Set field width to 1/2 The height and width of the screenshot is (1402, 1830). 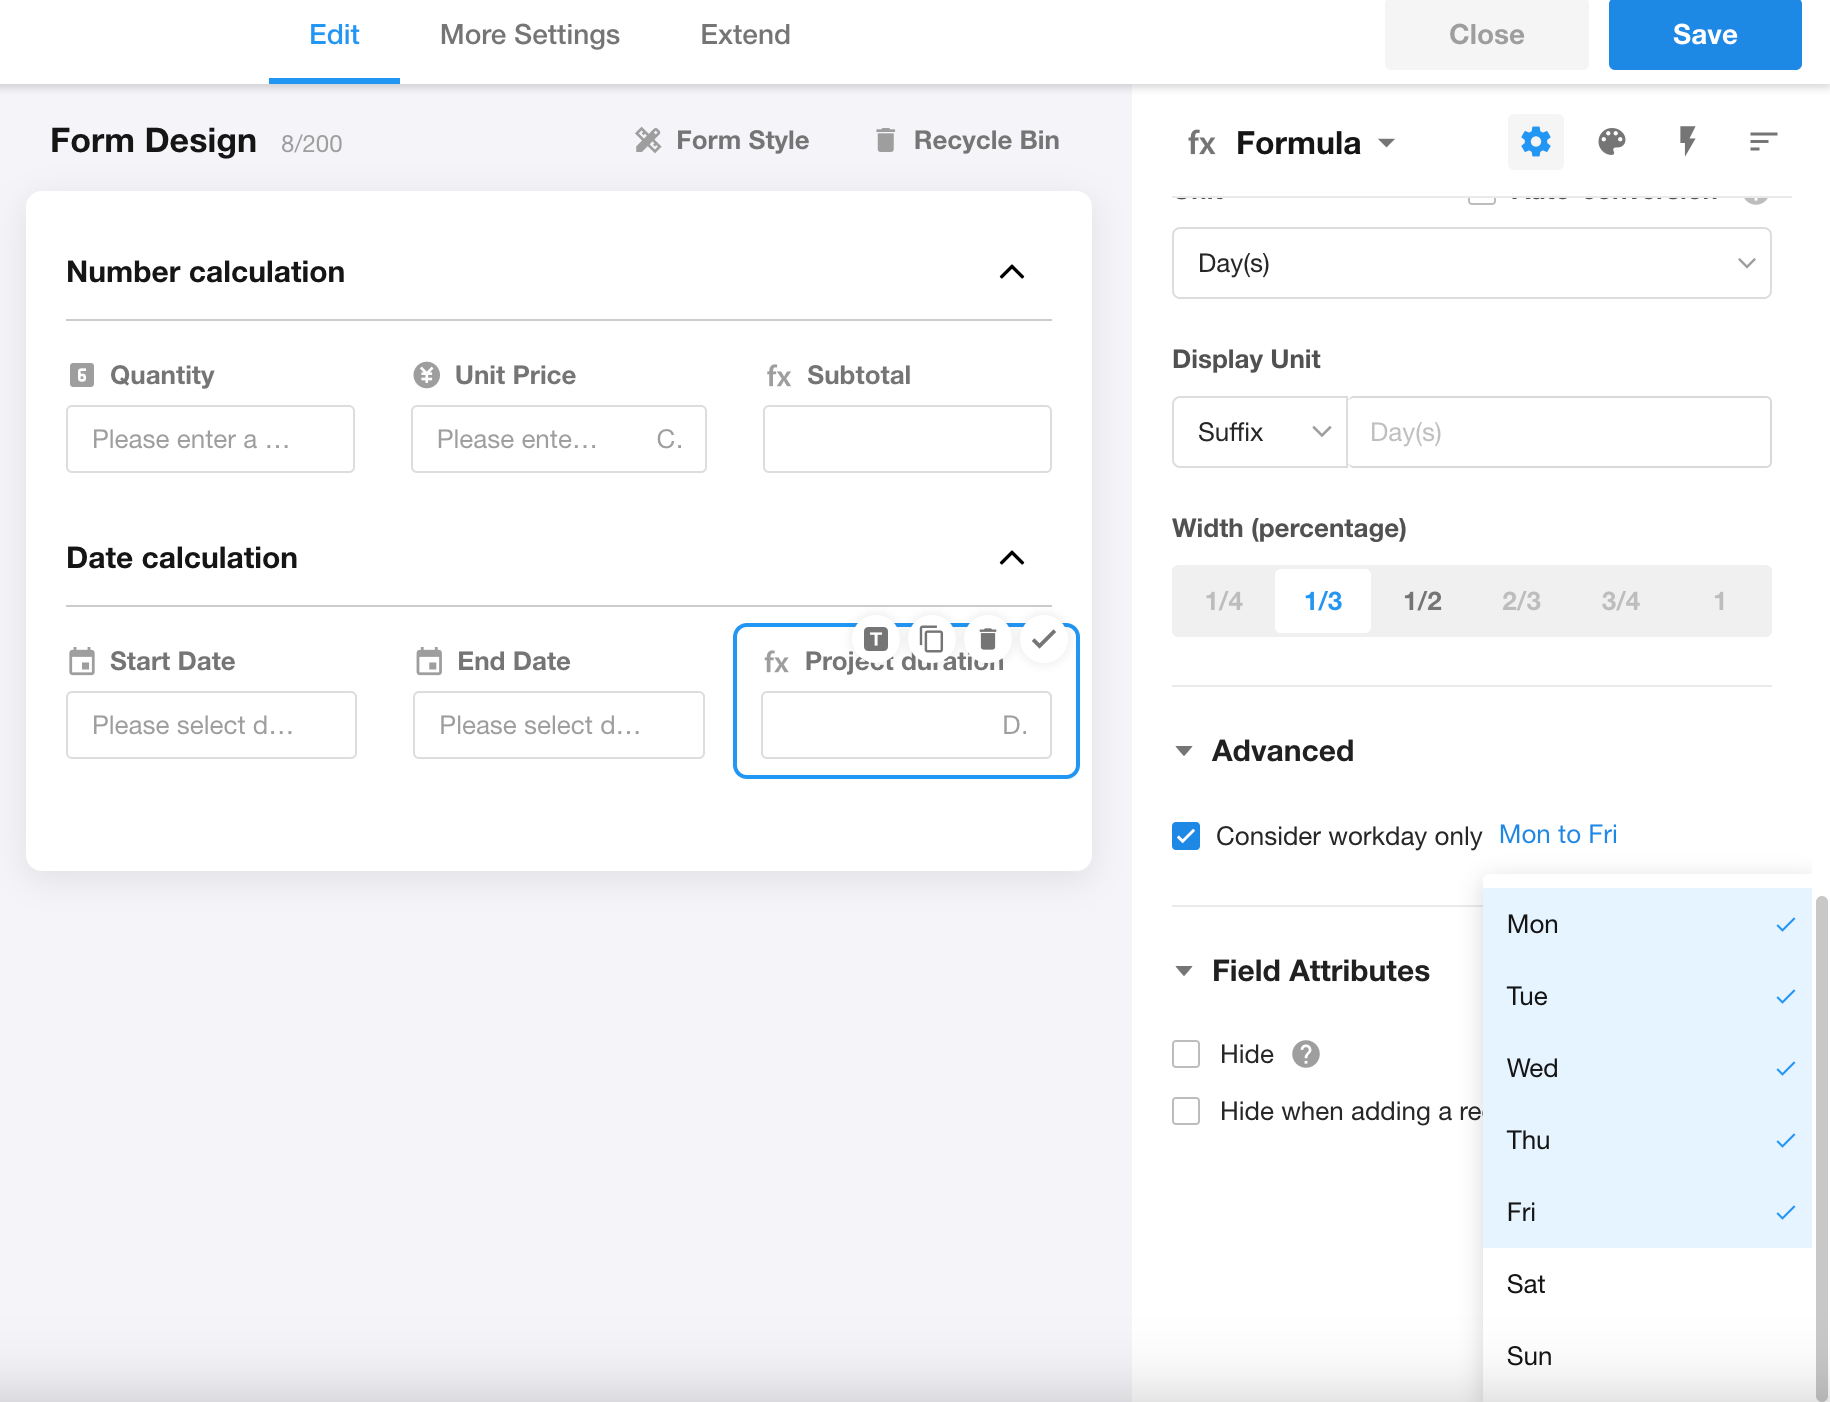pos(1422,601)
